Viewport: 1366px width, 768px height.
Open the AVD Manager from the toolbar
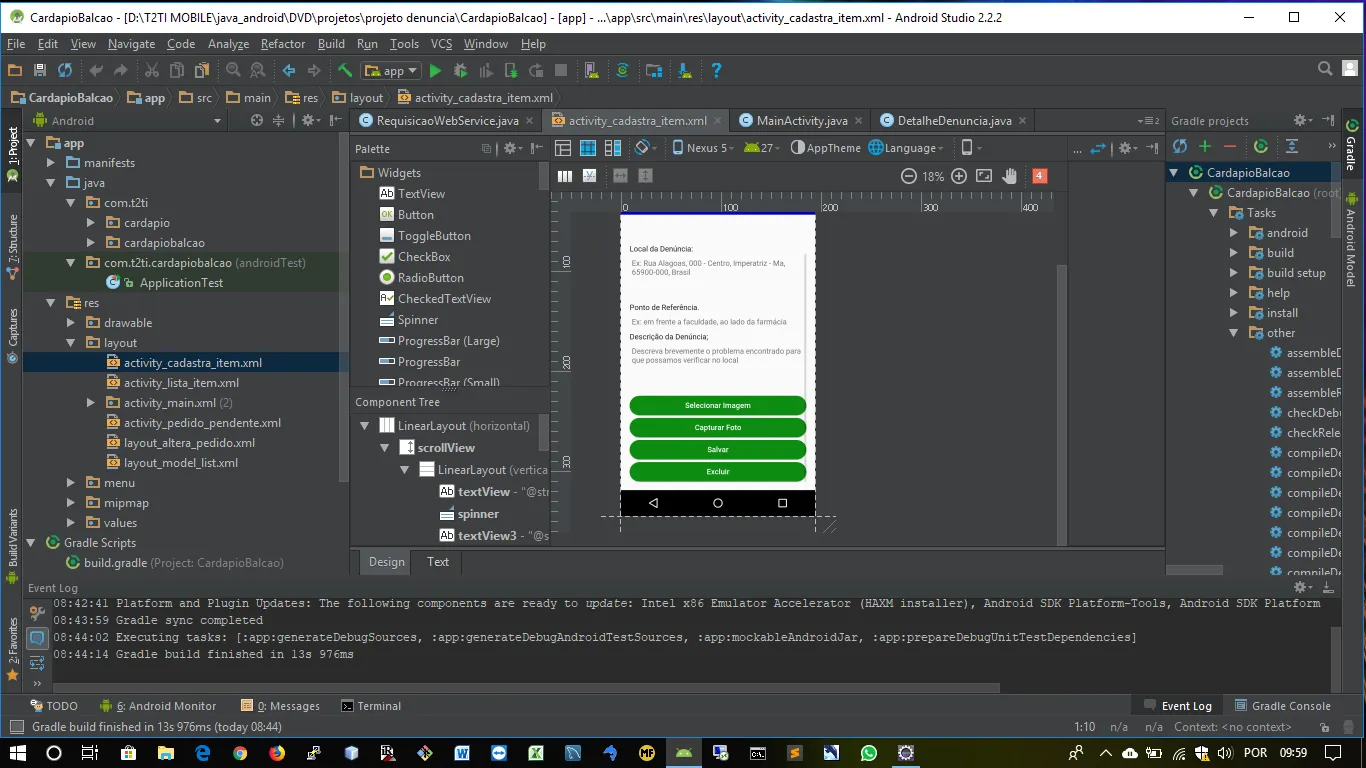[x=592, y=71]
